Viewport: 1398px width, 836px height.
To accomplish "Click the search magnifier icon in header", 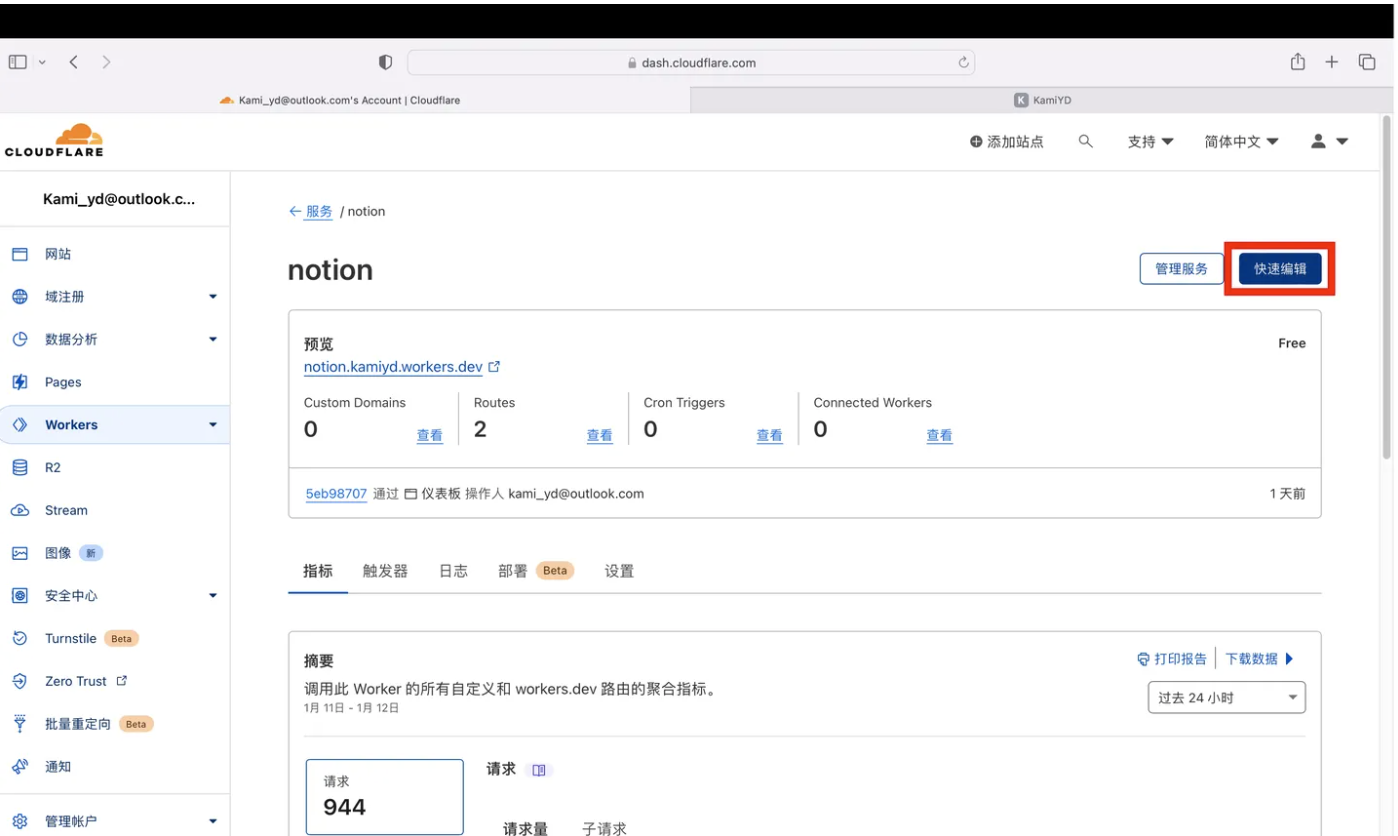I will point(1085,142).
